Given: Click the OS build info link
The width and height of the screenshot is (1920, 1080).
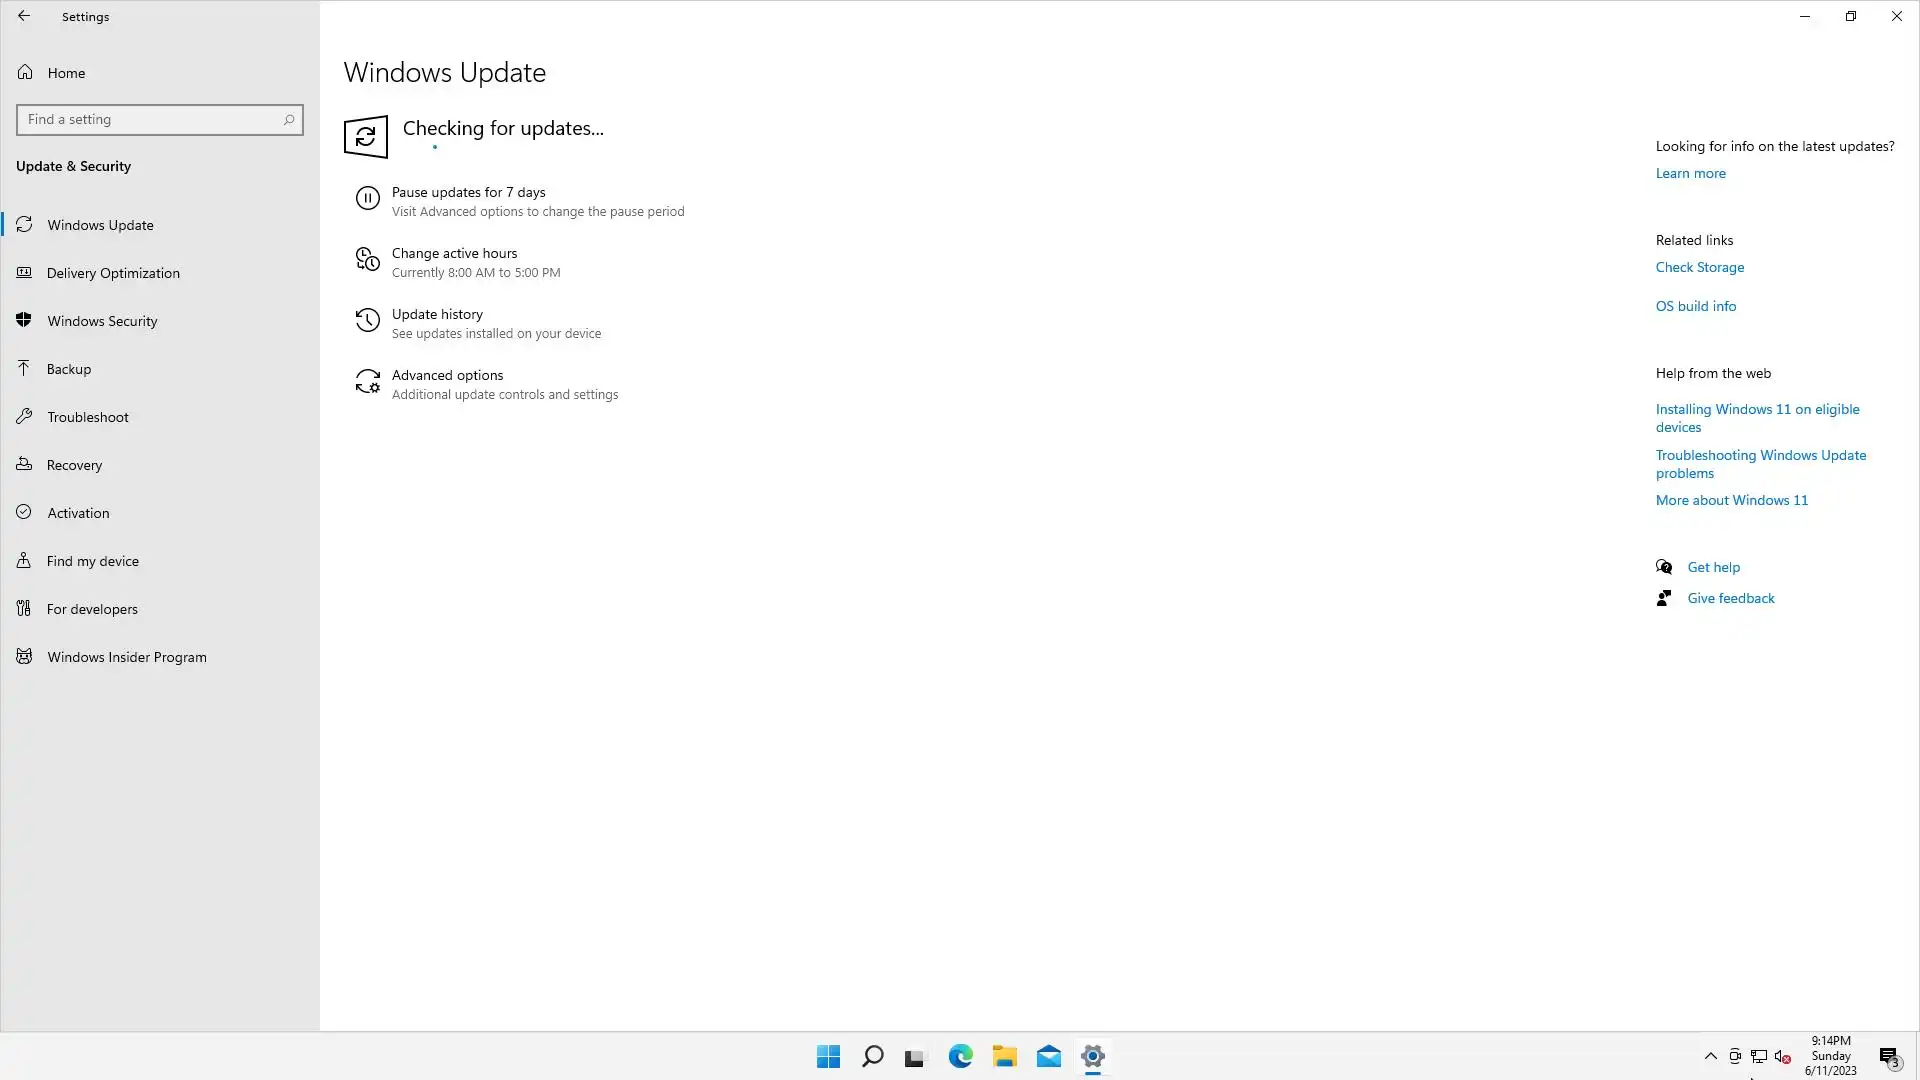Looking at the screenshot, I should (x=1695, y=306).
